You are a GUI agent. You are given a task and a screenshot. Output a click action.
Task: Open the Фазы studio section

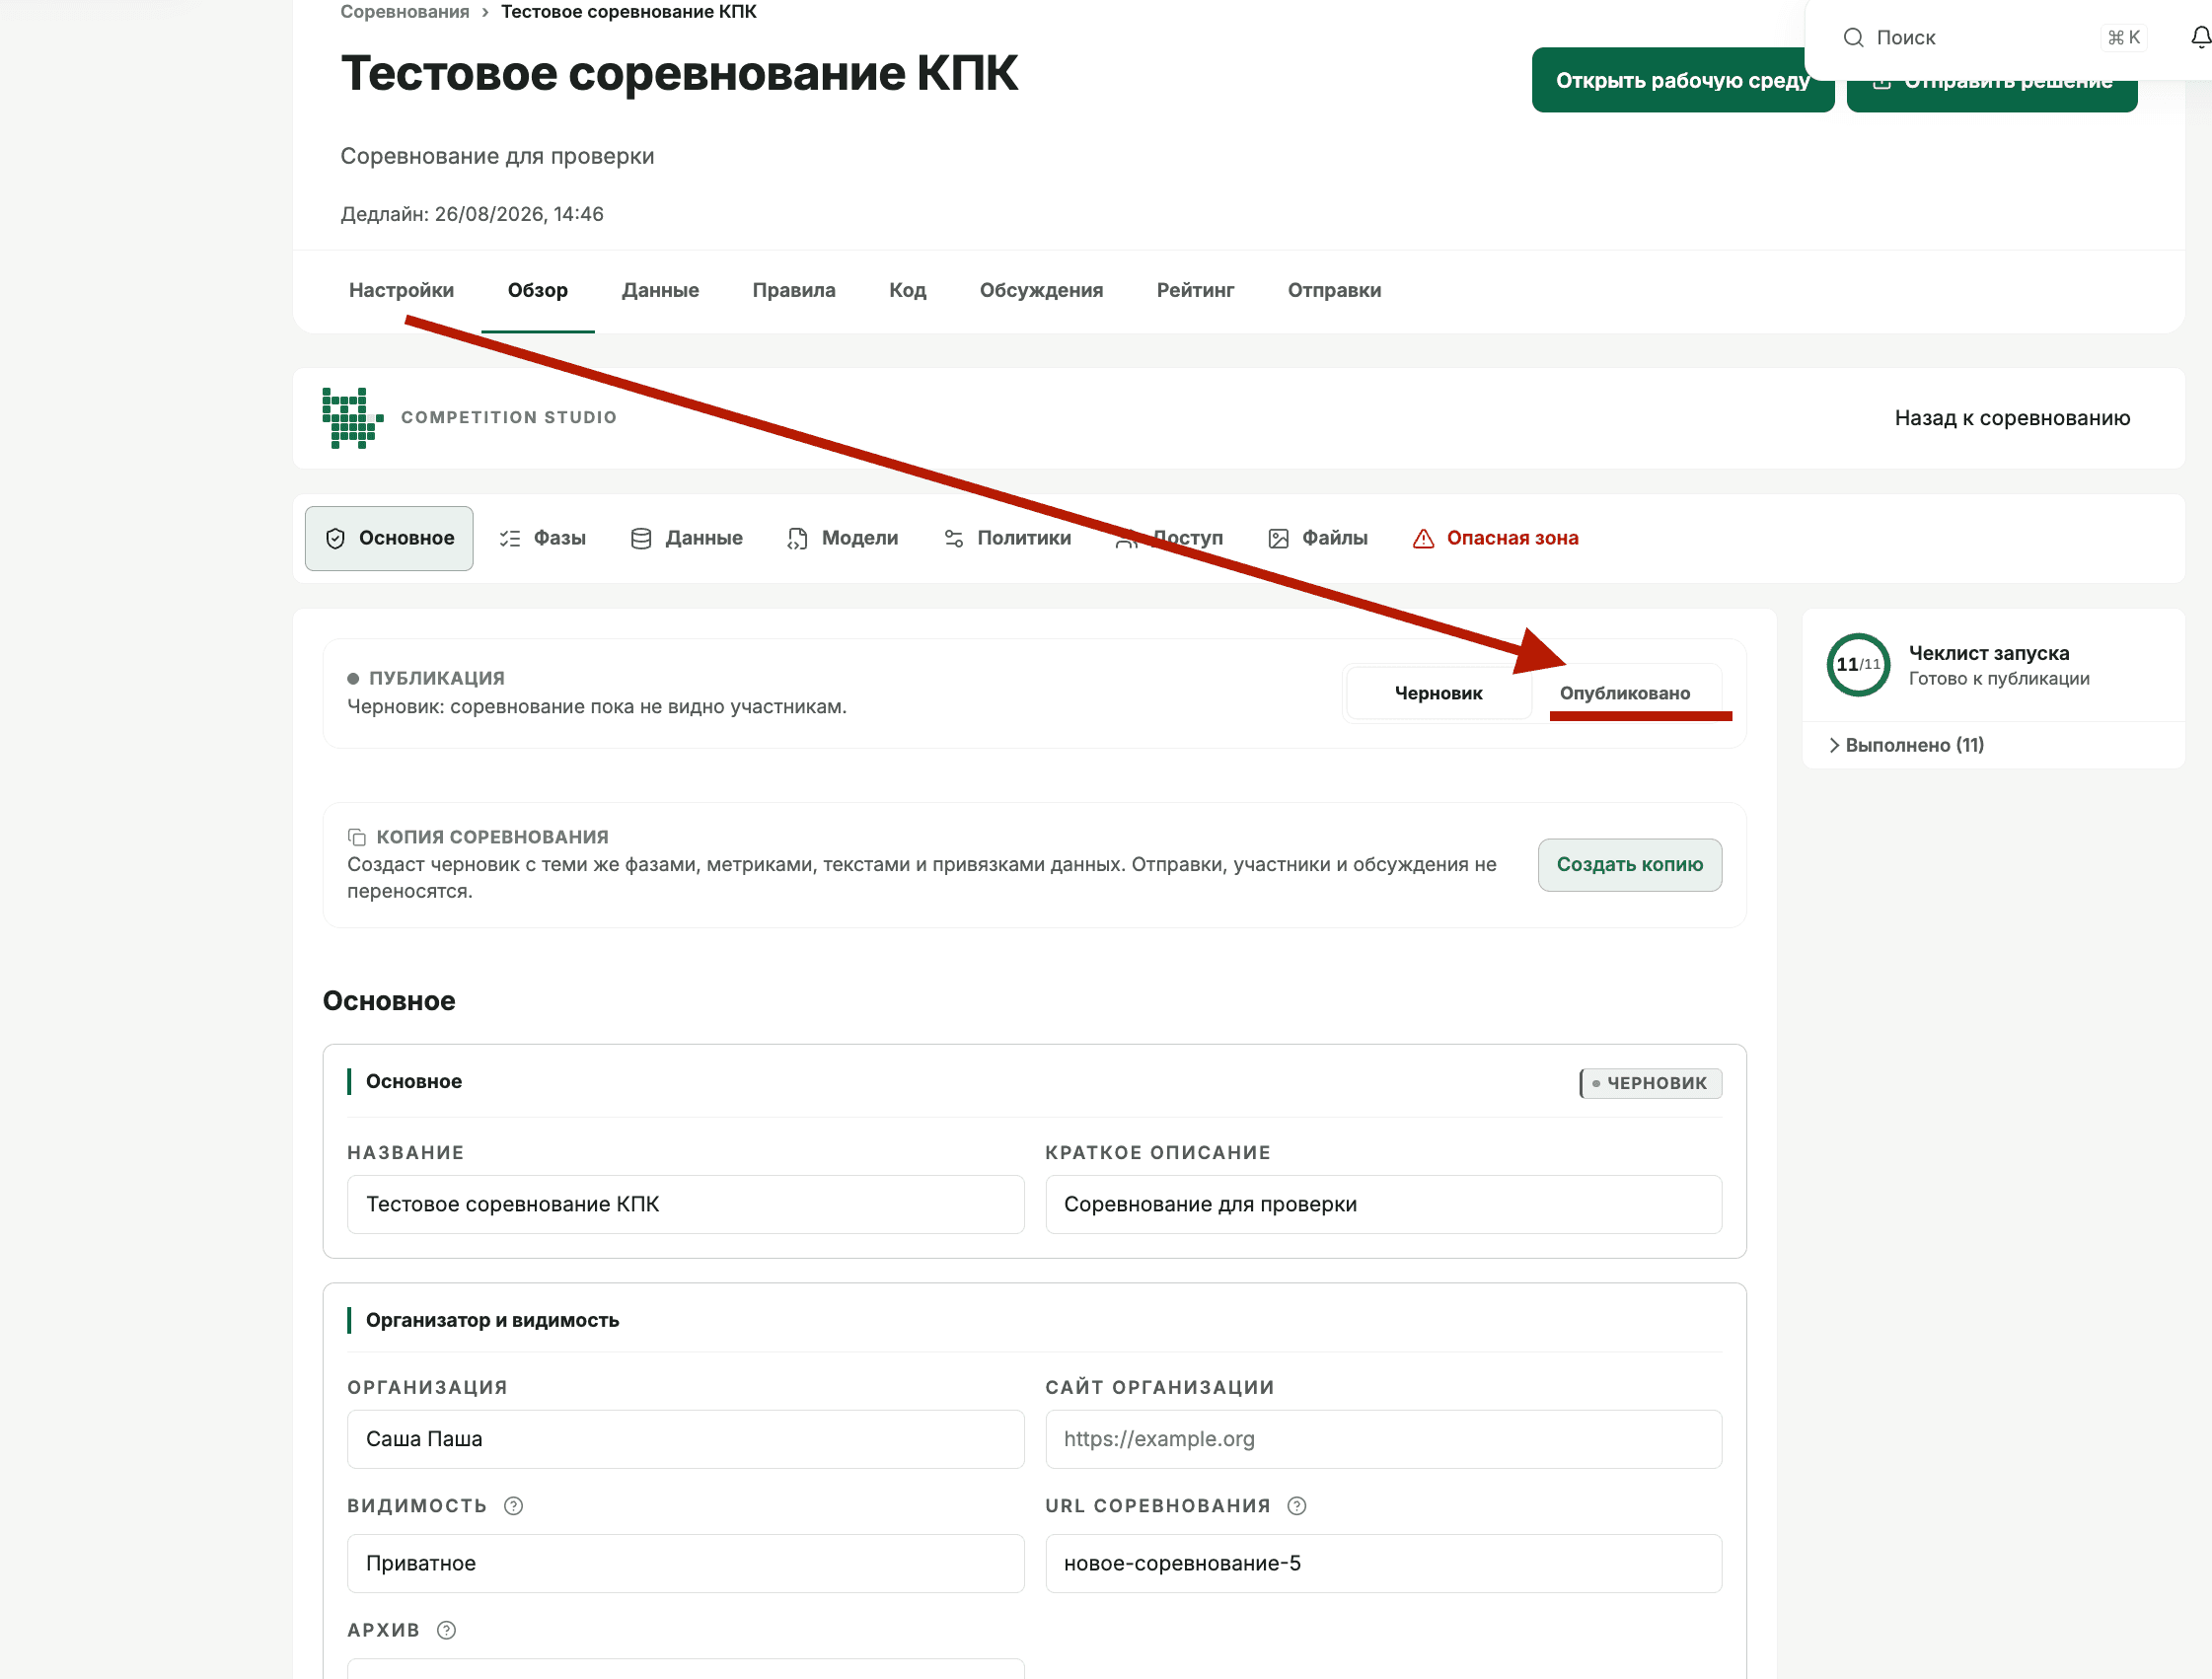pos(543,539)
